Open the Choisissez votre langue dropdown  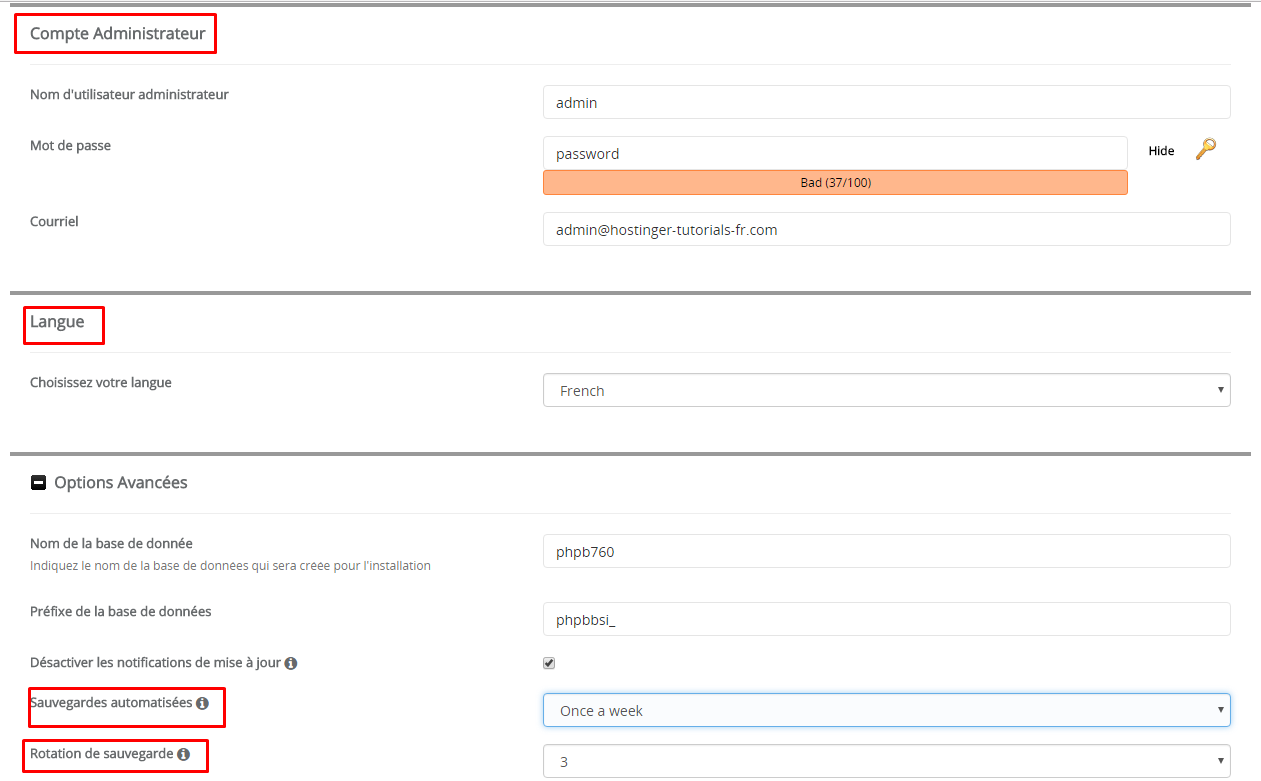pos(886,391)
